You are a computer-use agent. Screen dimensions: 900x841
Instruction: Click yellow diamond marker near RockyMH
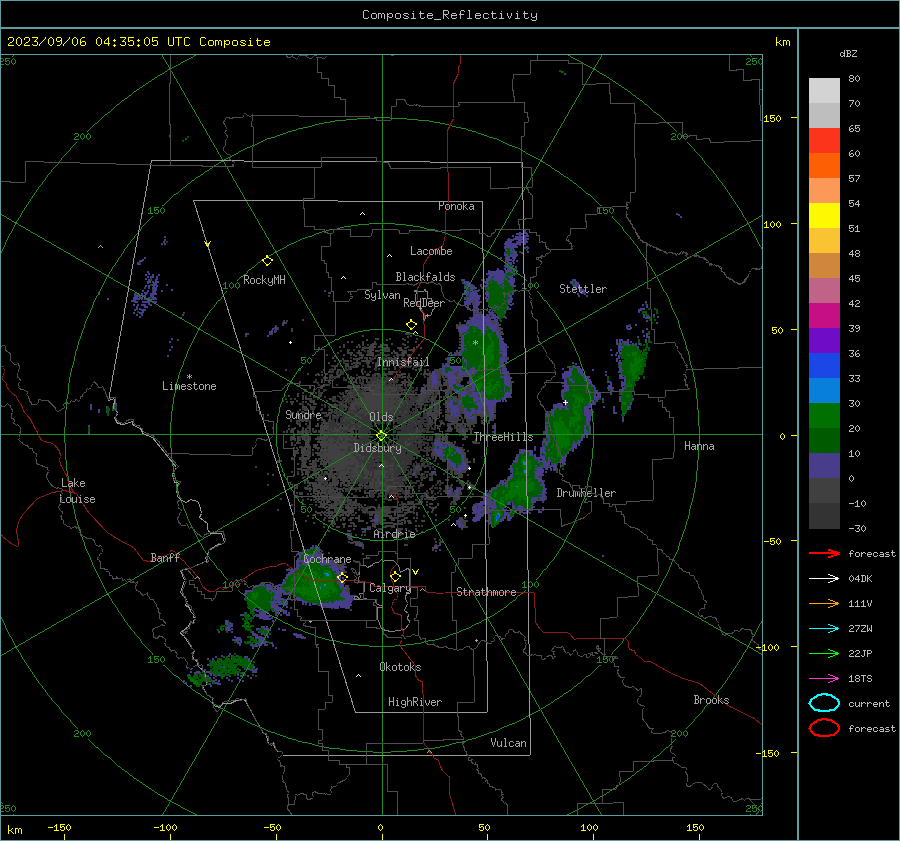pyautogui.click(x=267, y=261)
